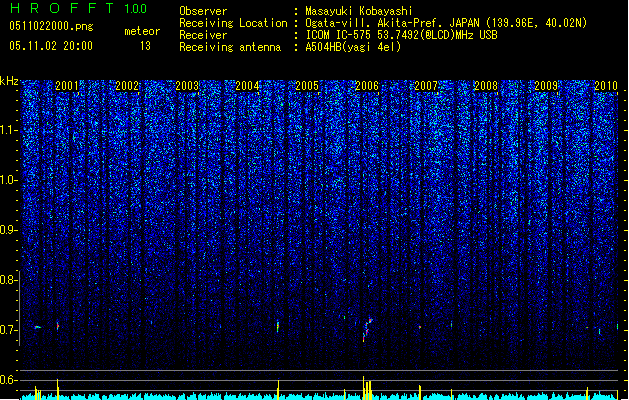Click the 2008 time marker
This screenshot has height=400, width=629.
coord(486,85)
